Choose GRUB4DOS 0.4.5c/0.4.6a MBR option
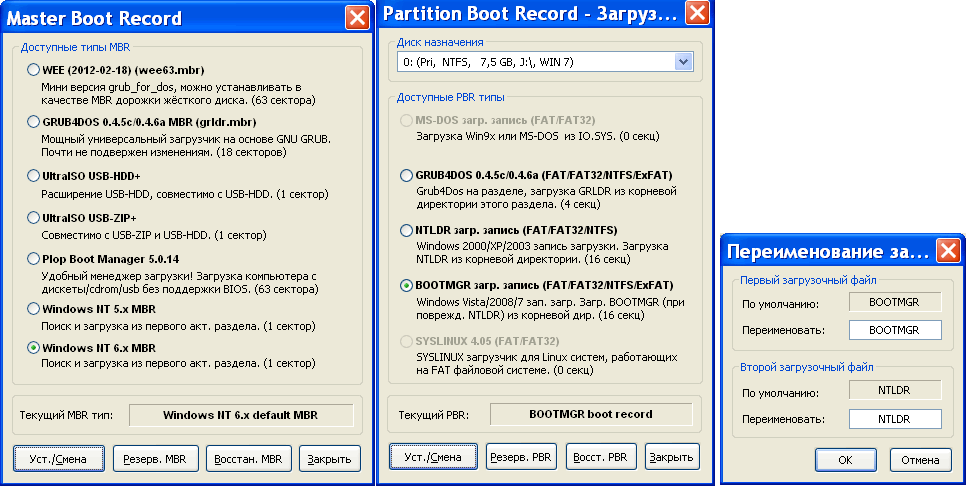 (34, 121)
